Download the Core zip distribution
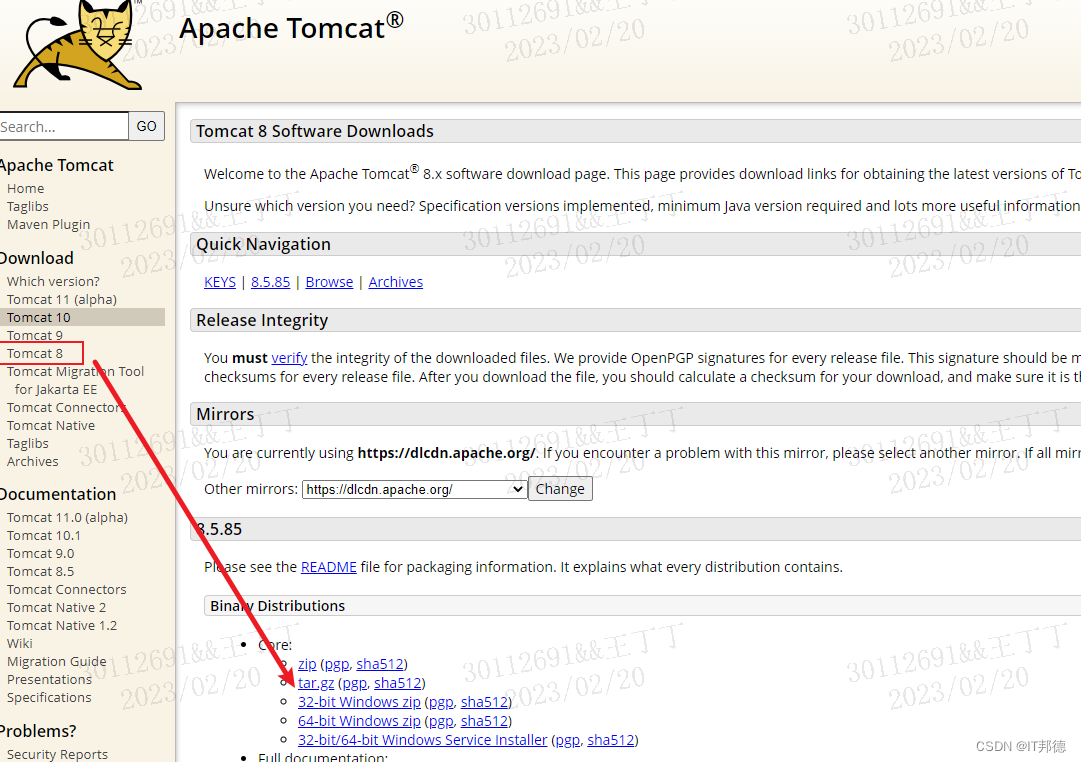 (x=307, y=664)
